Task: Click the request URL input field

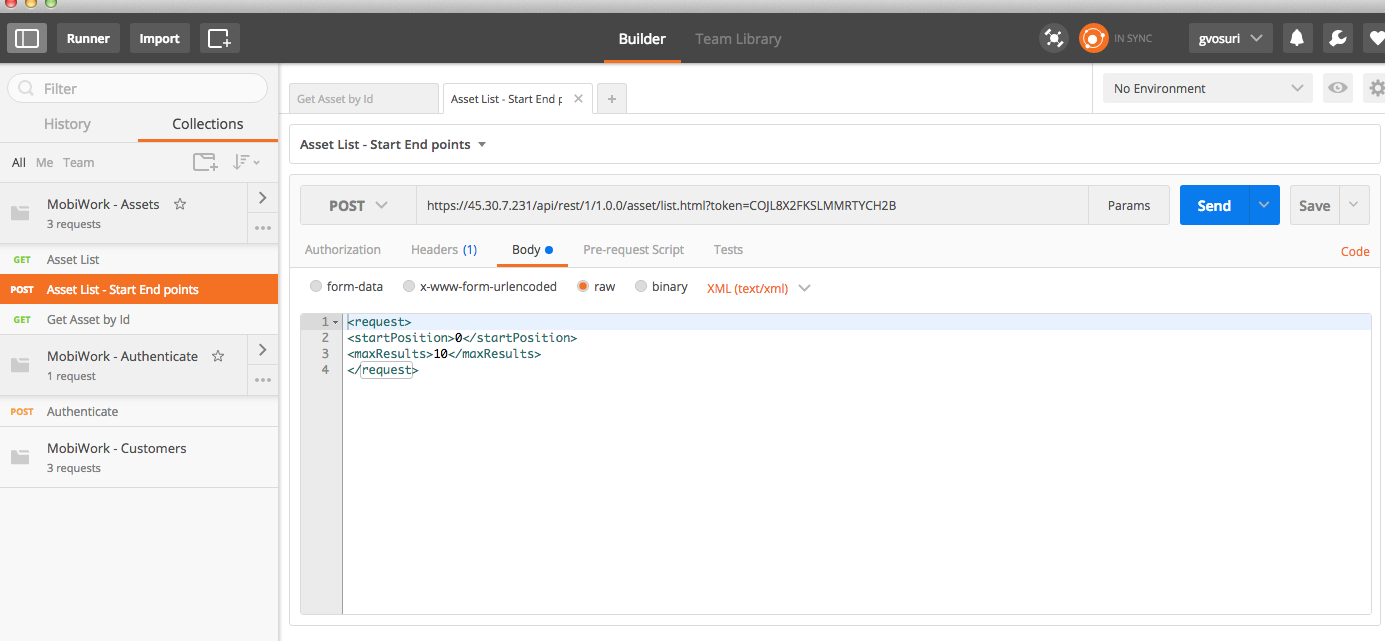Action: (750, 205)
